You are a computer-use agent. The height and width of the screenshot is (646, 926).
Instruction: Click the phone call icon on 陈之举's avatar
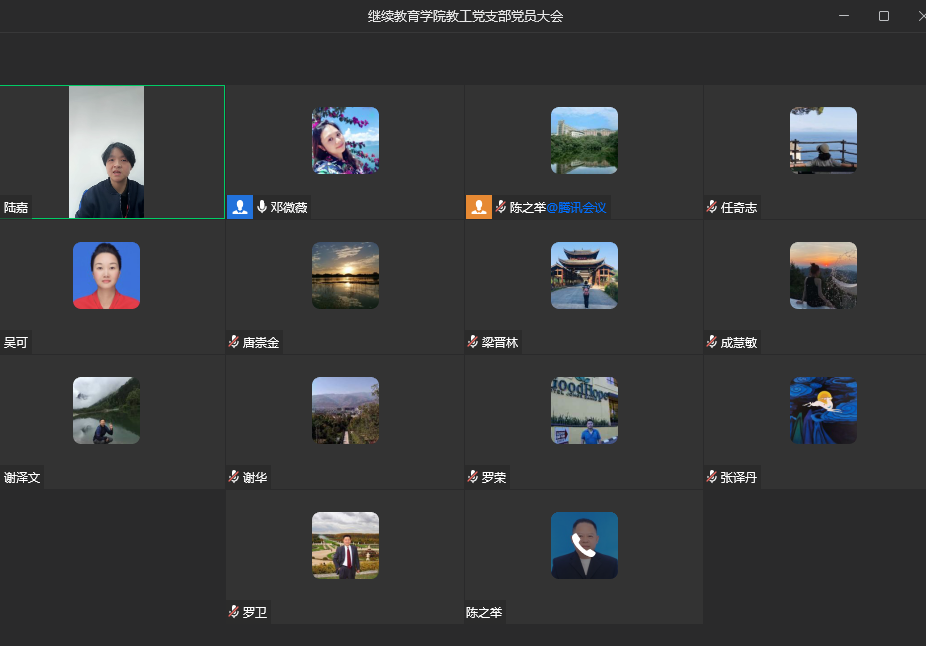point(584,545)
